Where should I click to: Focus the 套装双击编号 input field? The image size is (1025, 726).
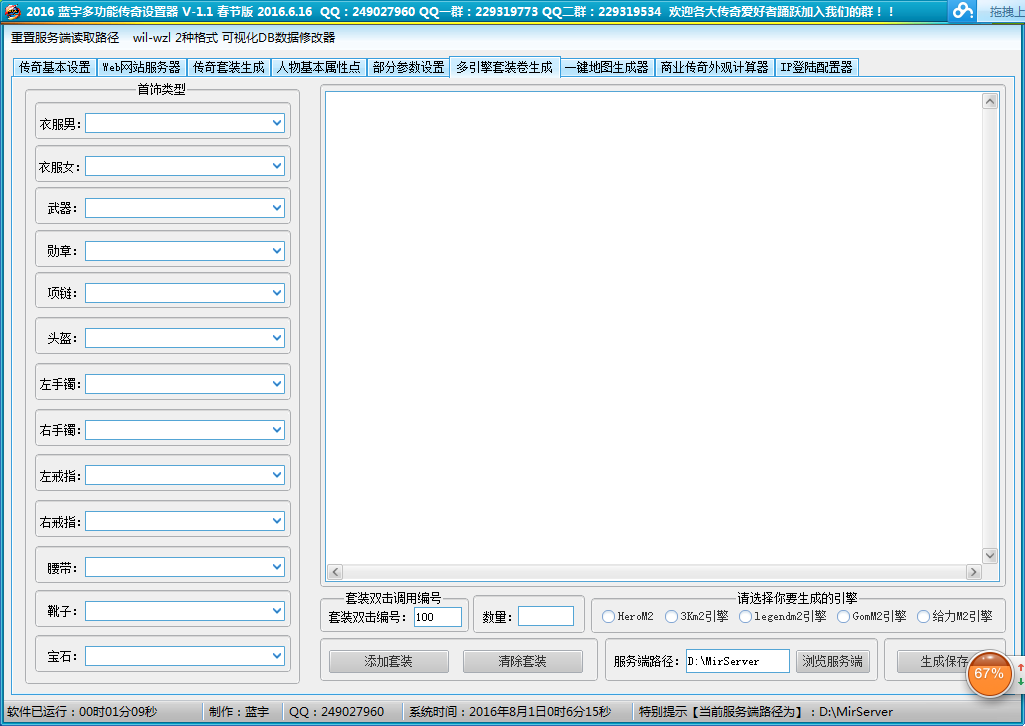tap(438, 617)
